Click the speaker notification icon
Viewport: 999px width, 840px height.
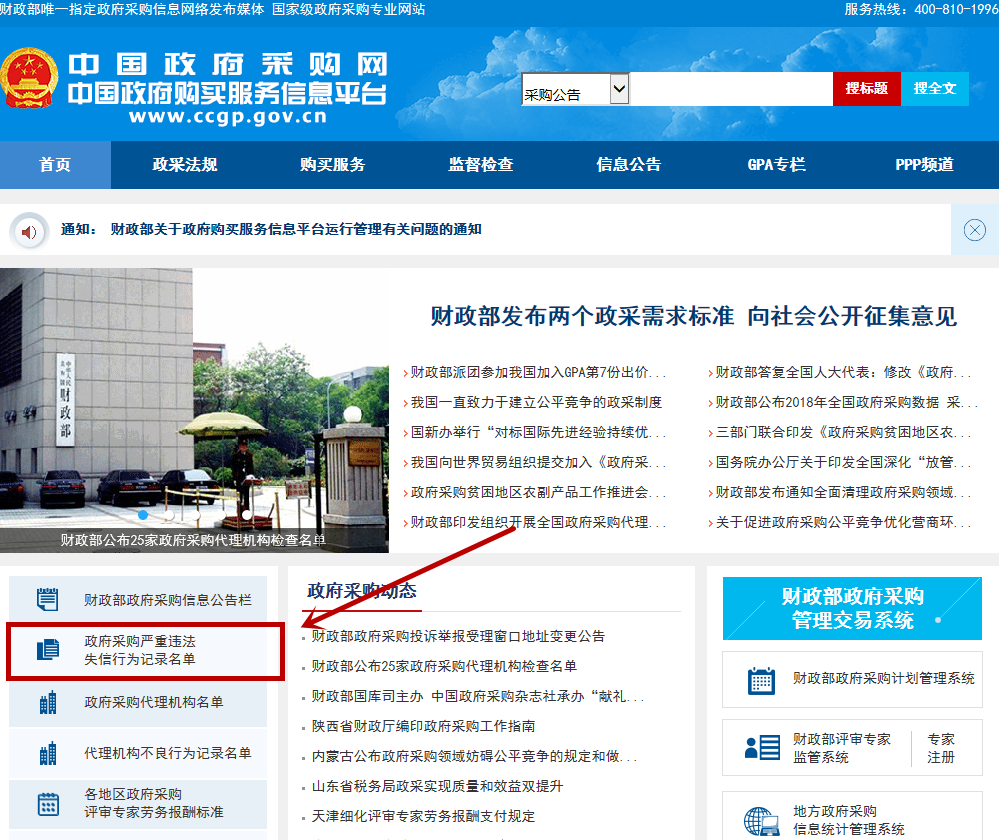(x=30, y=232)
